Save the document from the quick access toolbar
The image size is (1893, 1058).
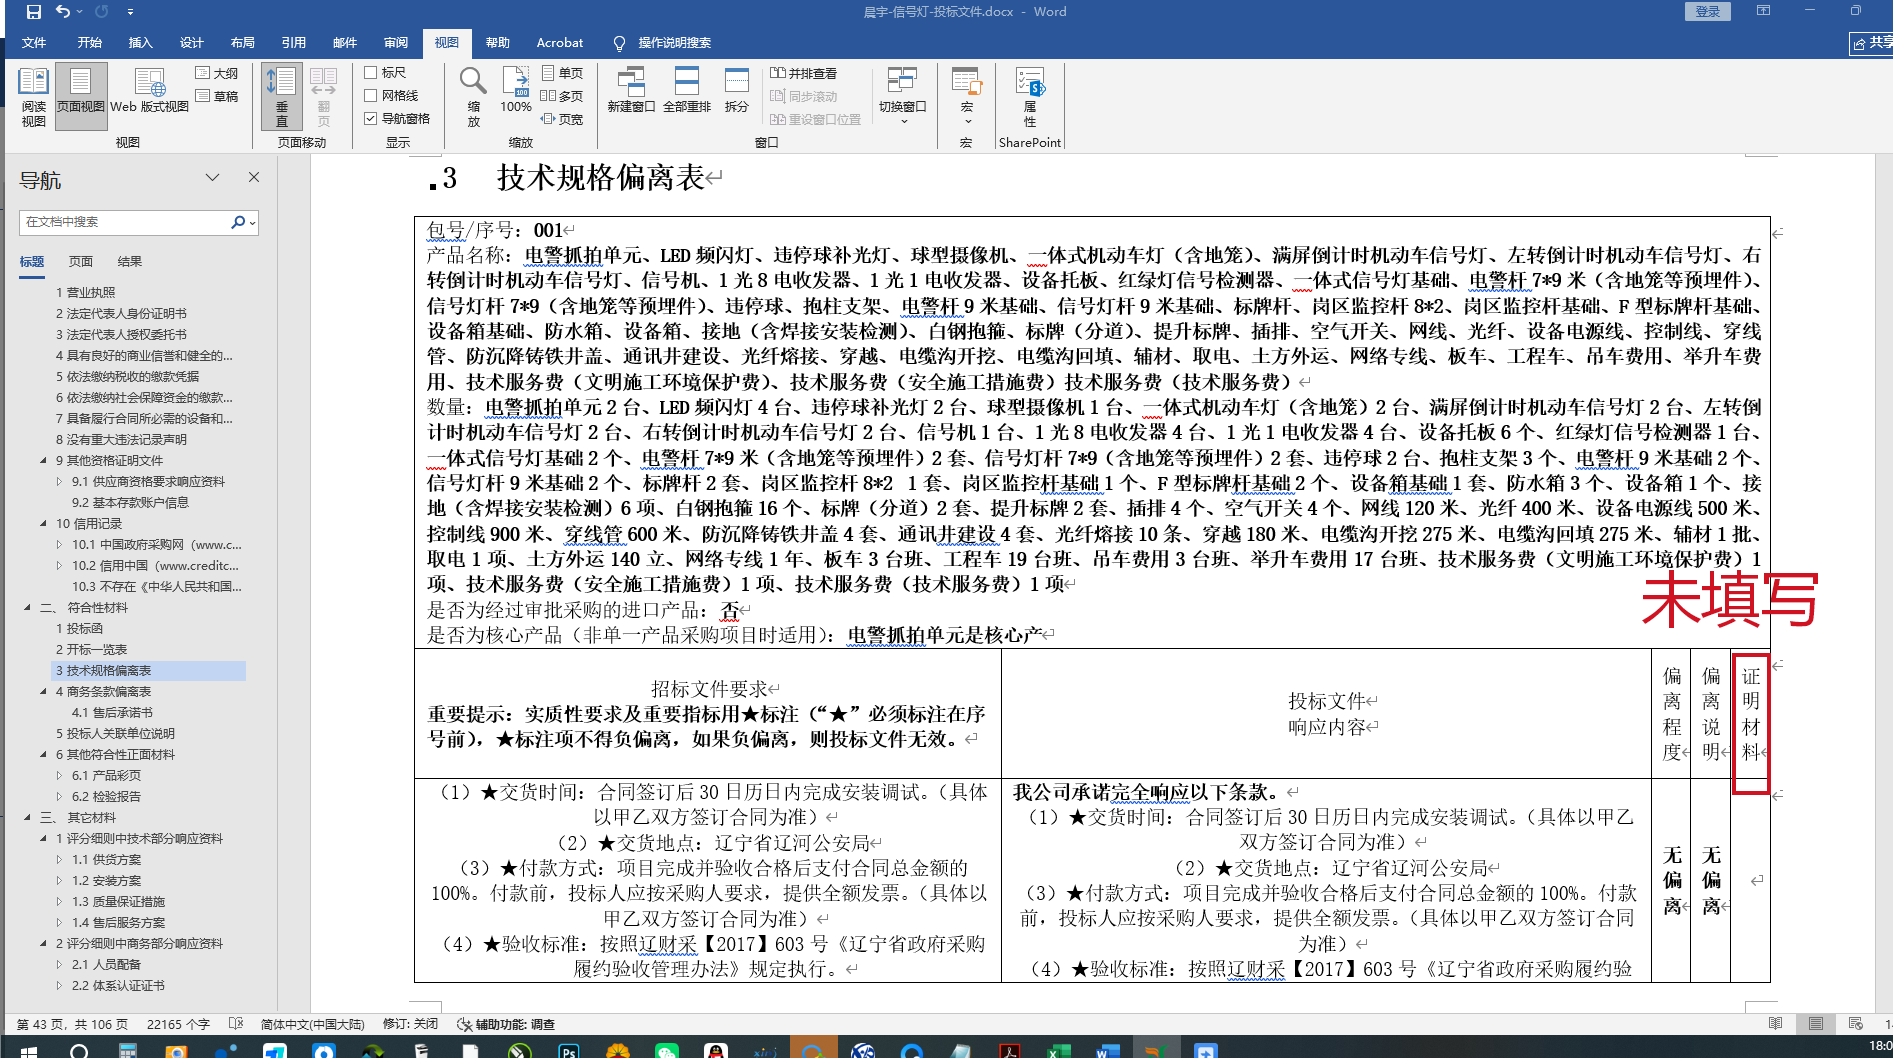pos(34,12)
